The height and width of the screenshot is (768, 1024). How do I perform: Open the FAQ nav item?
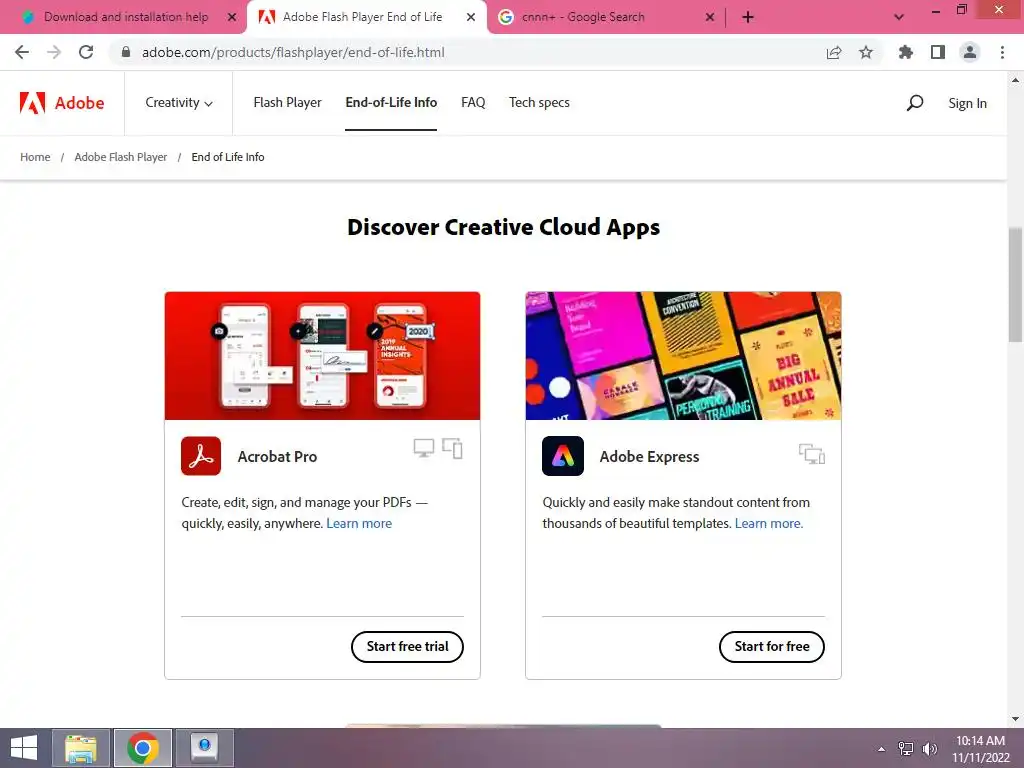473,103
